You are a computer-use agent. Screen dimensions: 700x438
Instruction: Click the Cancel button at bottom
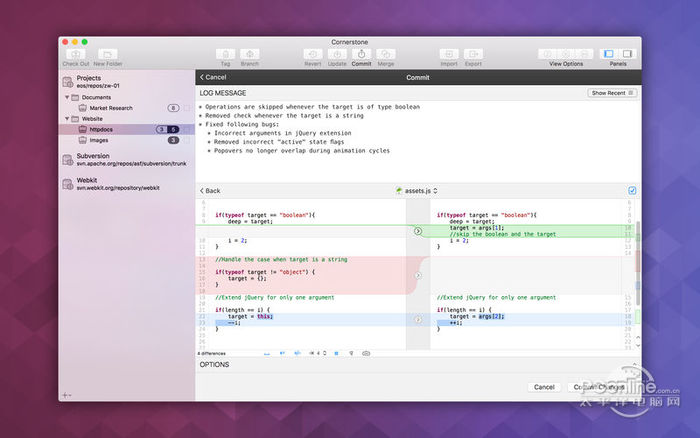point(544,387)
